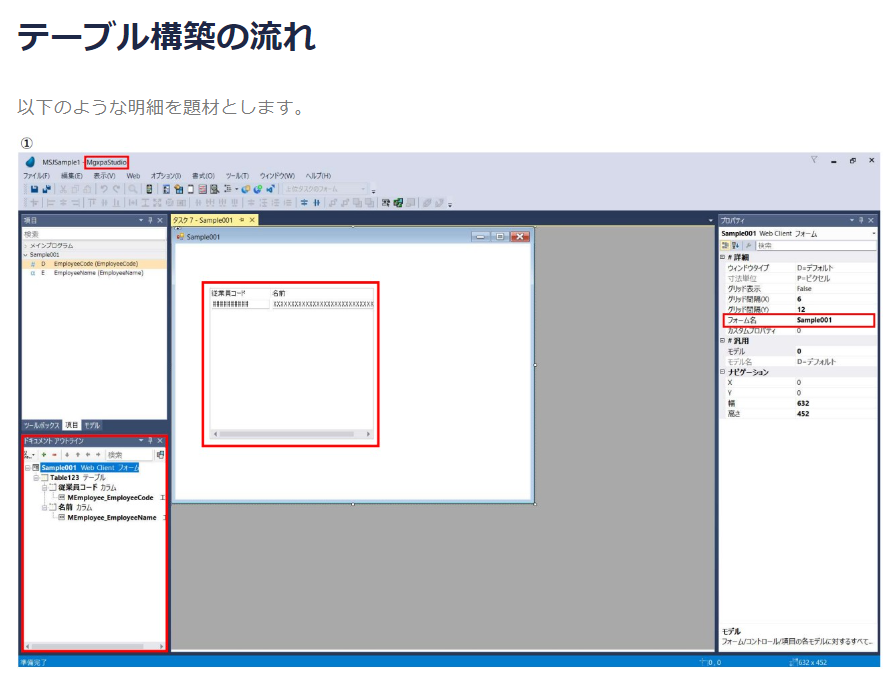Collapse the Table123 node in outline tree
Image resolution: width=884 pixels, height=679 pixels.
pyautogui.click(x=36, y=478)
